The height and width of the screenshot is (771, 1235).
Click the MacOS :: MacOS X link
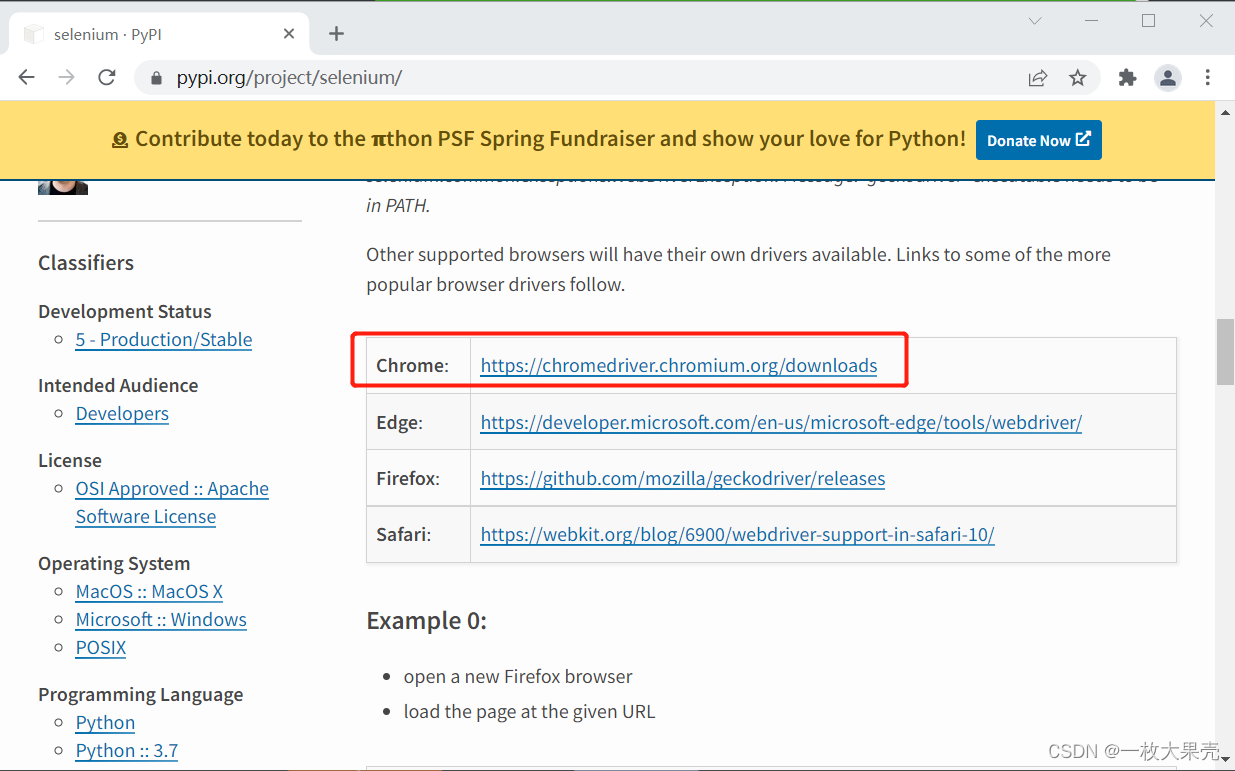coord(149,592)
